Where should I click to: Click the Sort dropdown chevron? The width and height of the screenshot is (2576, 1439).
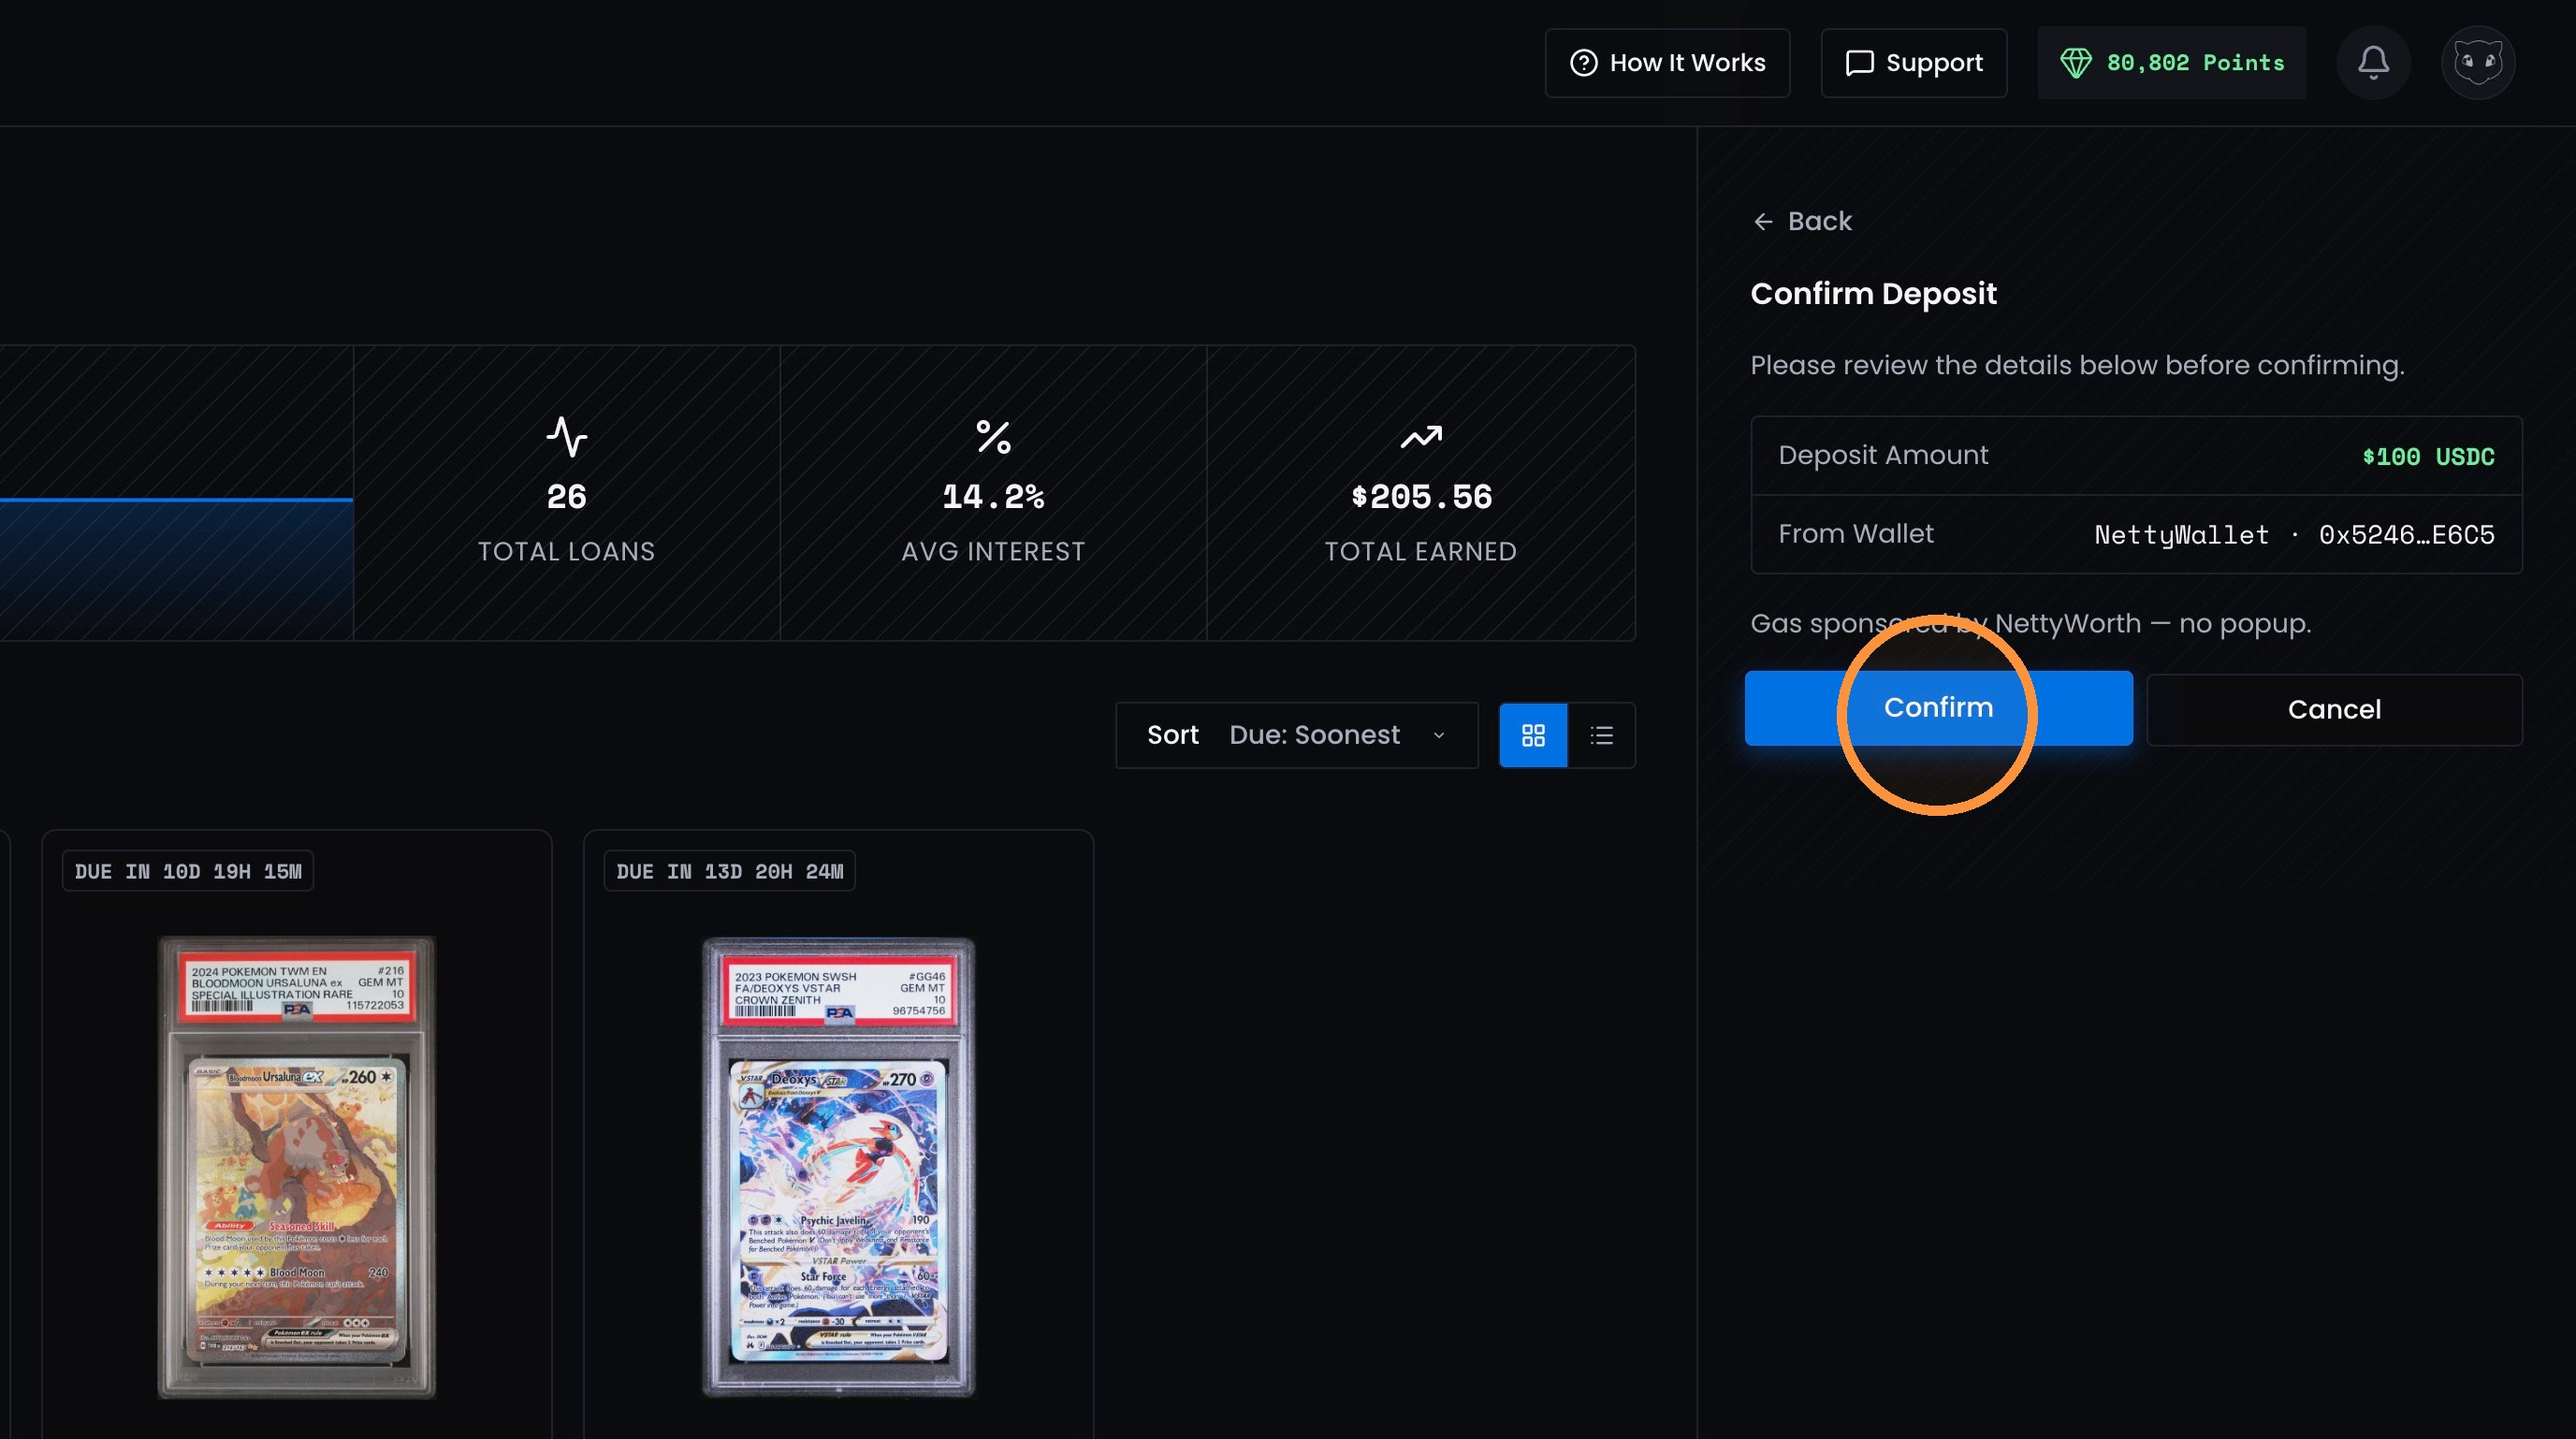click(x=1439, y=735)
